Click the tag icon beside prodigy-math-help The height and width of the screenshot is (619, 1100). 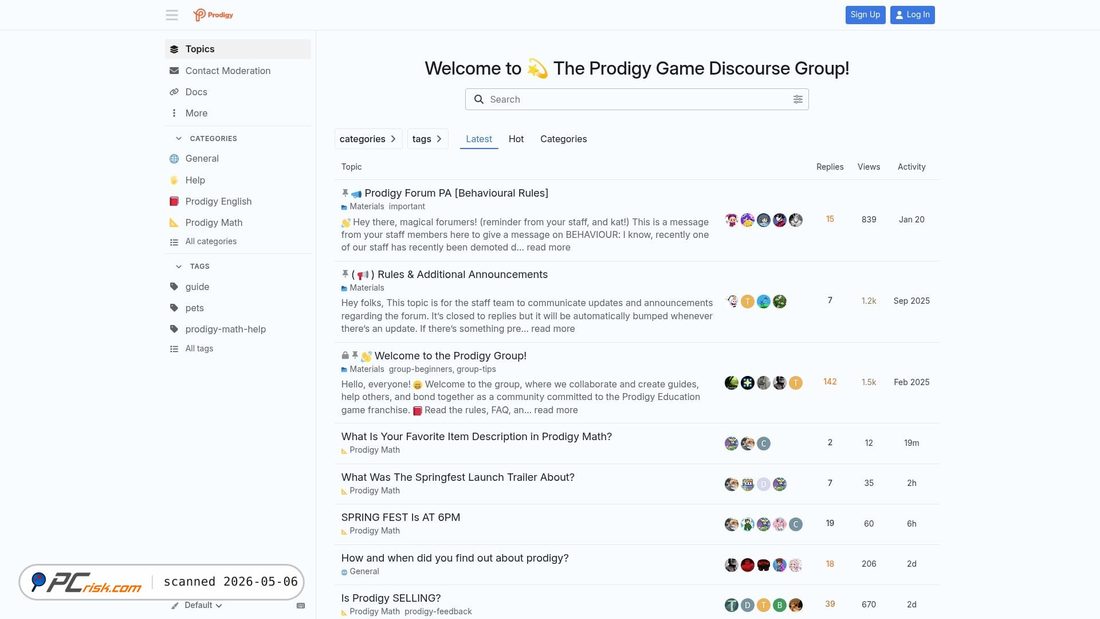click(x=174, y=329)
